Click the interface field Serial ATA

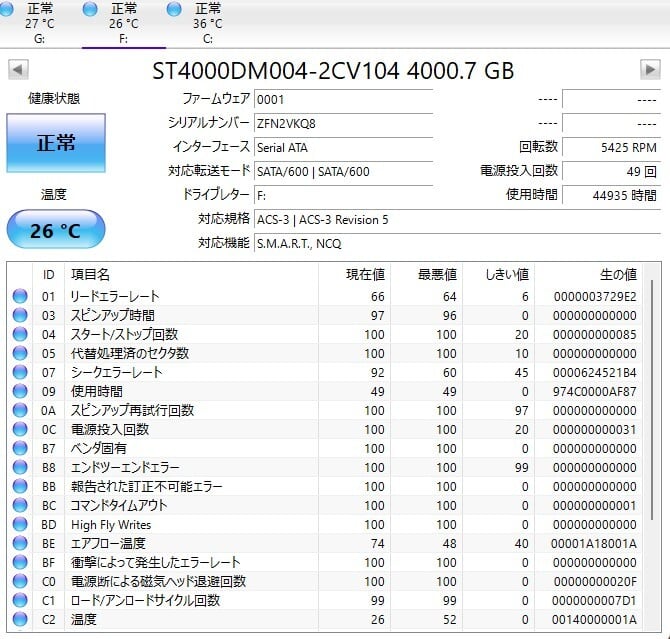click(x=344, y=147)
